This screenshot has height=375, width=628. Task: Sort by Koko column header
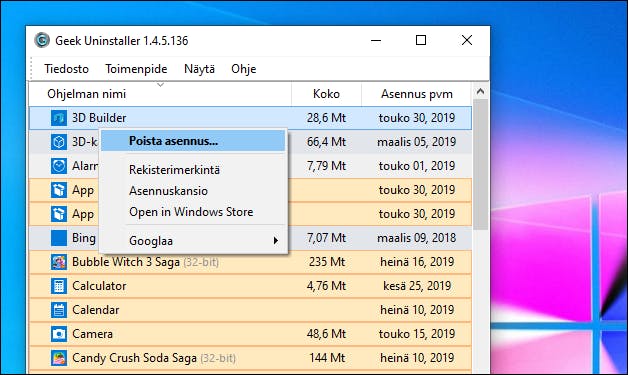pos(326,94)
